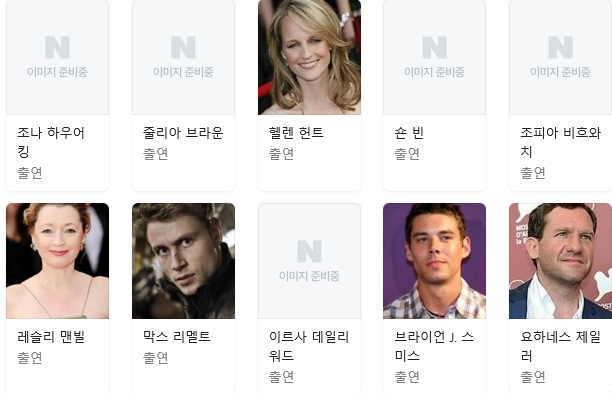
Task: Click 조피아 비흐와치 placeholder image
Action: click(x=560, y=57)
